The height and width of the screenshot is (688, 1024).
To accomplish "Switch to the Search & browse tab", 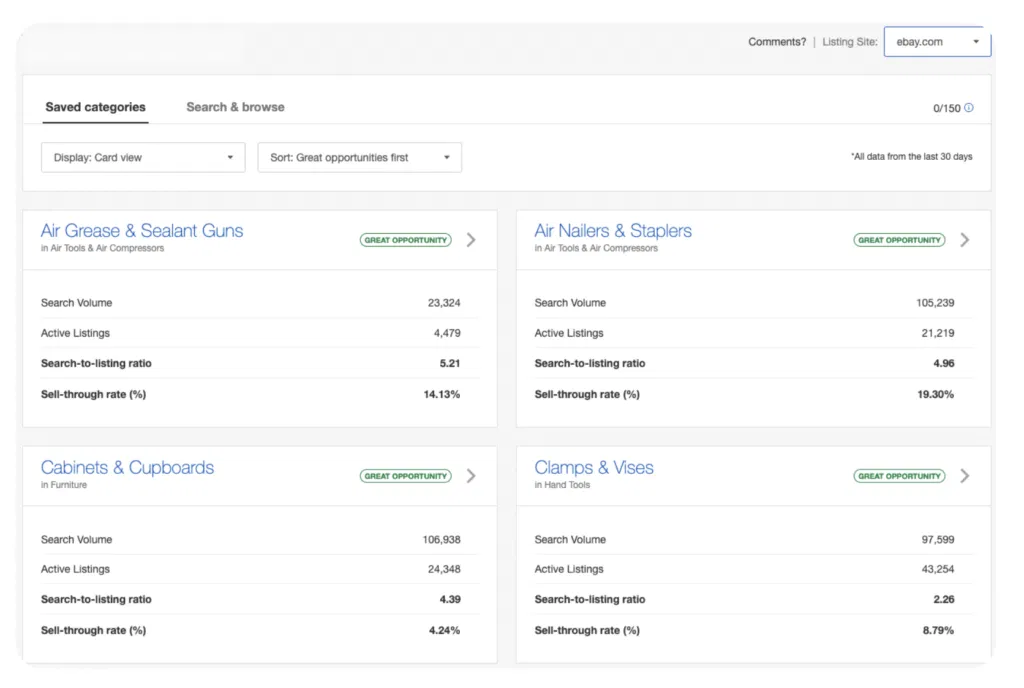I will pyautogui.click(x=235, y=107).
